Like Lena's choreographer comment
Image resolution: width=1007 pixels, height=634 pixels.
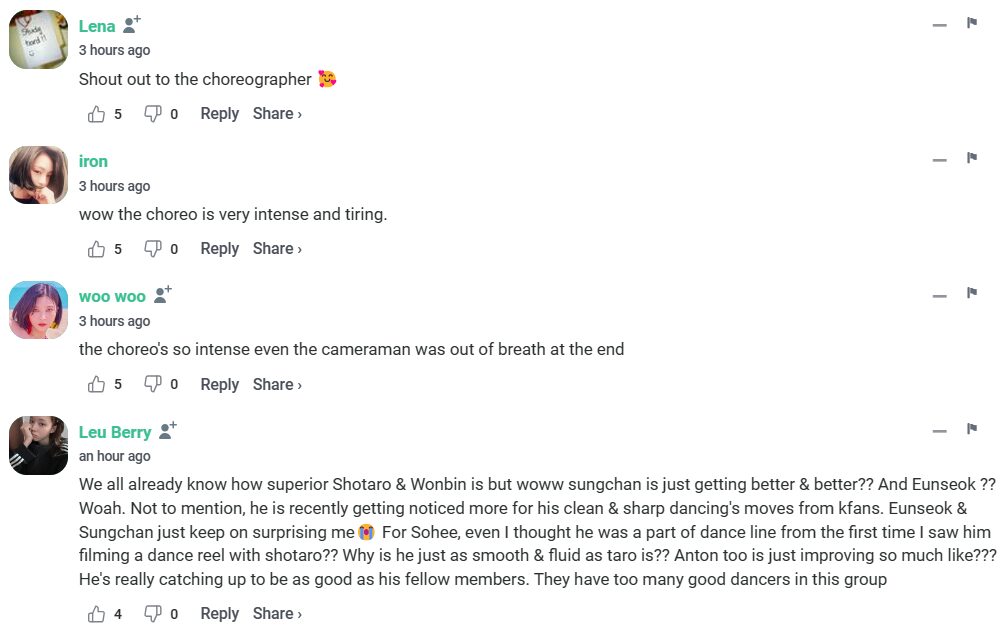(x=97, y=114)
